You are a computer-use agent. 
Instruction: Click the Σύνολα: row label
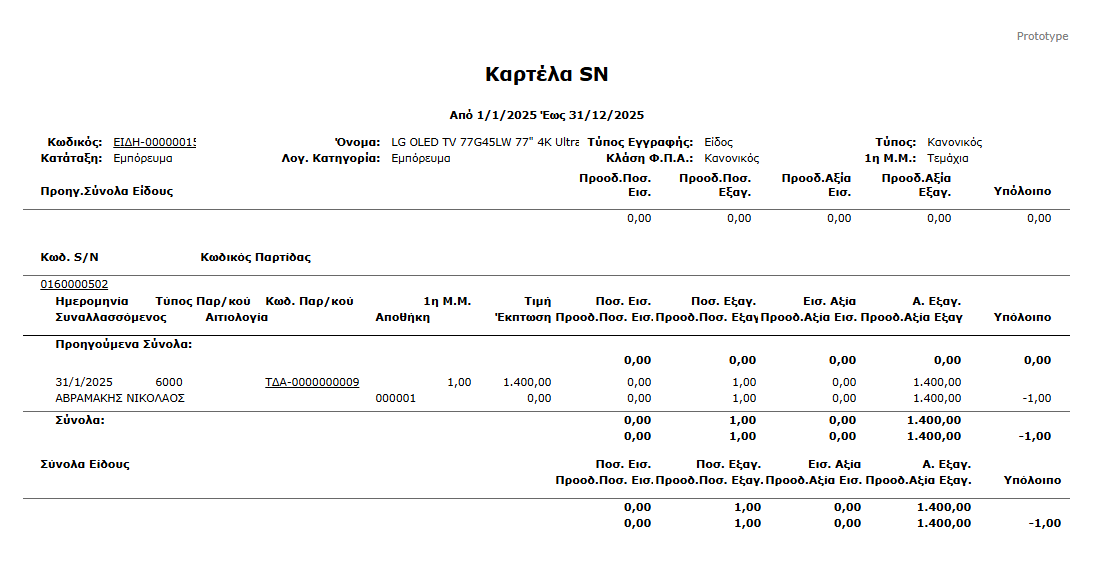(80, 421)
